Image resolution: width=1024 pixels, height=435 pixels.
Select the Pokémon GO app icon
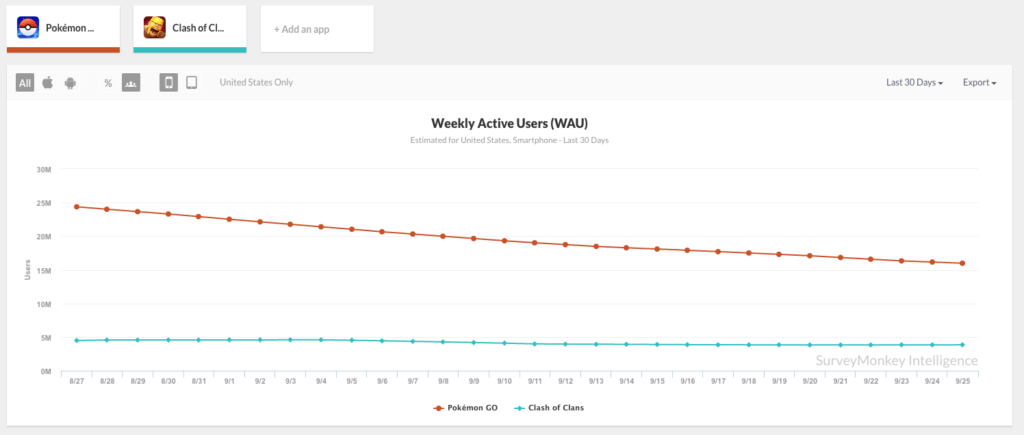click(x=28, y=27)
